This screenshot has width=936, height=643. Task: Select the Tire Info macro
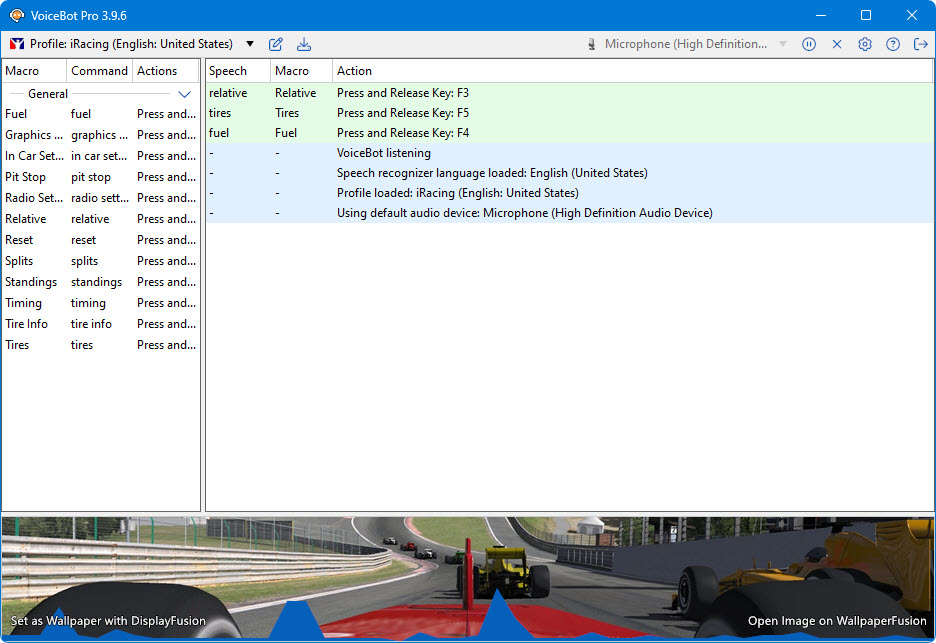(26, 324)
